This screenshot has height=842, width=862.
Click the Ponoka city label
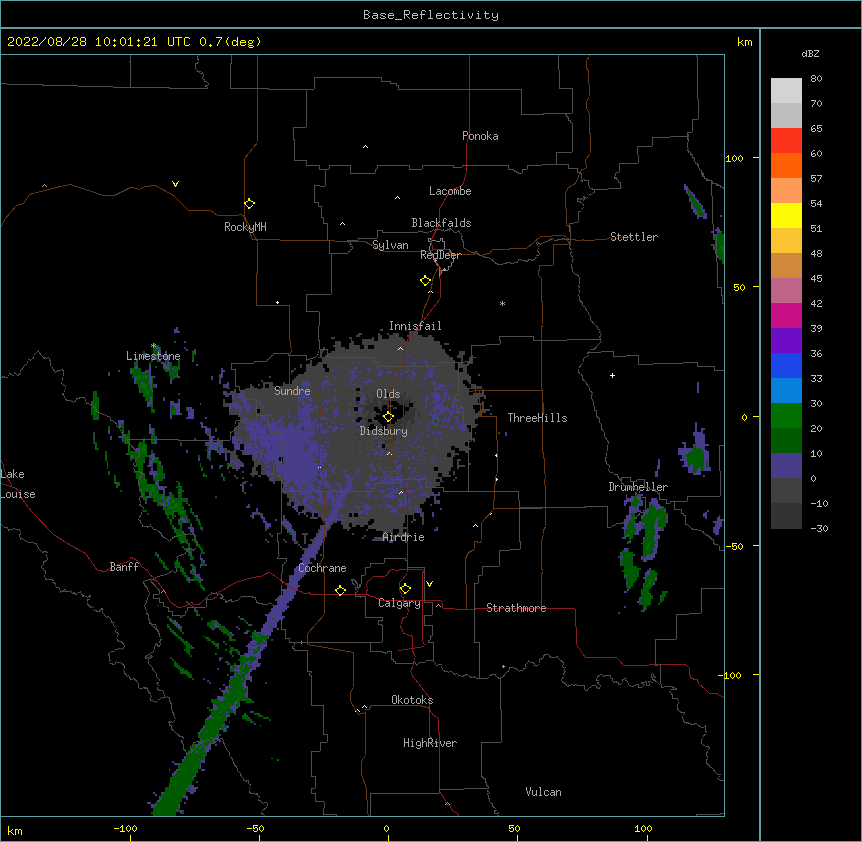[x=480, y=136]
